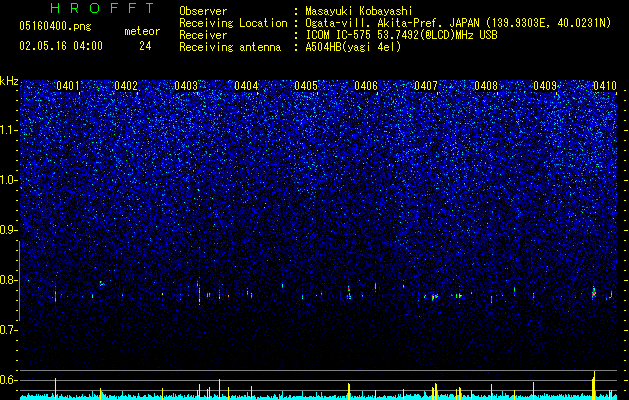Click the meteor count value 24
Viewport: 629px width, 400px height.
145,46
